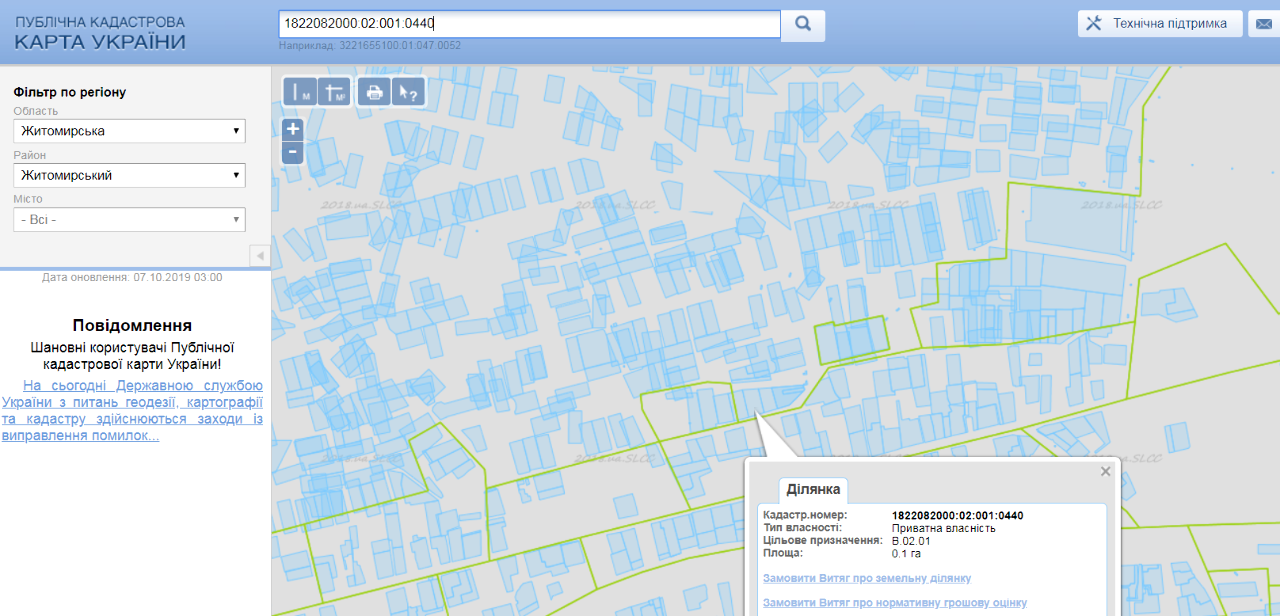This screenshot has width=1280, height=616.
Task: Zoom out on the map
Action: 293,153
